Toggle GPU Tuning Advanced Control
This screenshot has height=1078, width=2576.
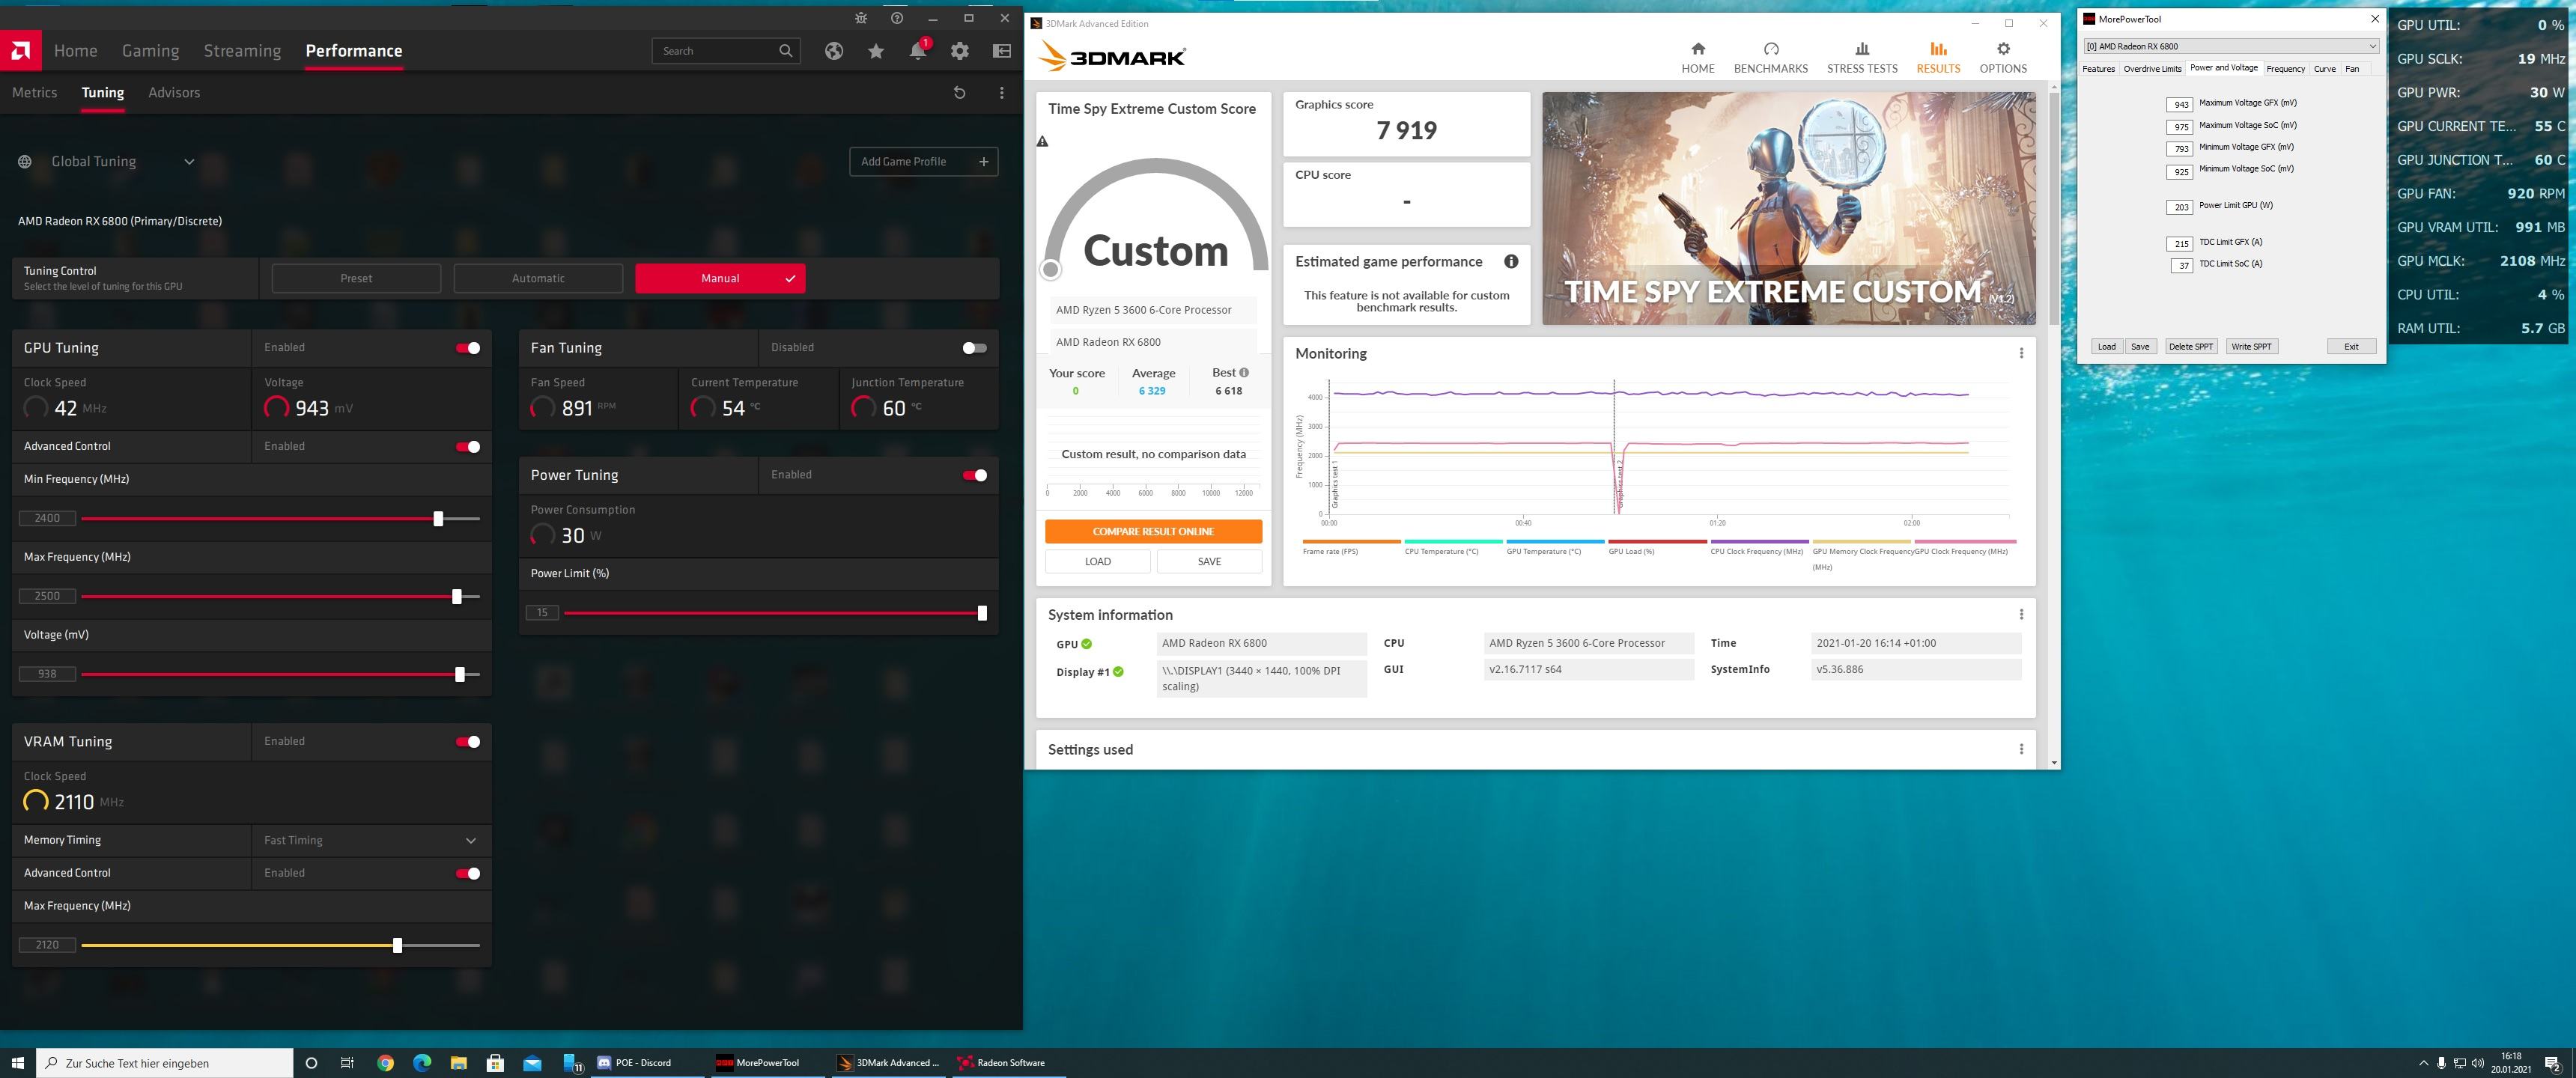click(468, 447)
